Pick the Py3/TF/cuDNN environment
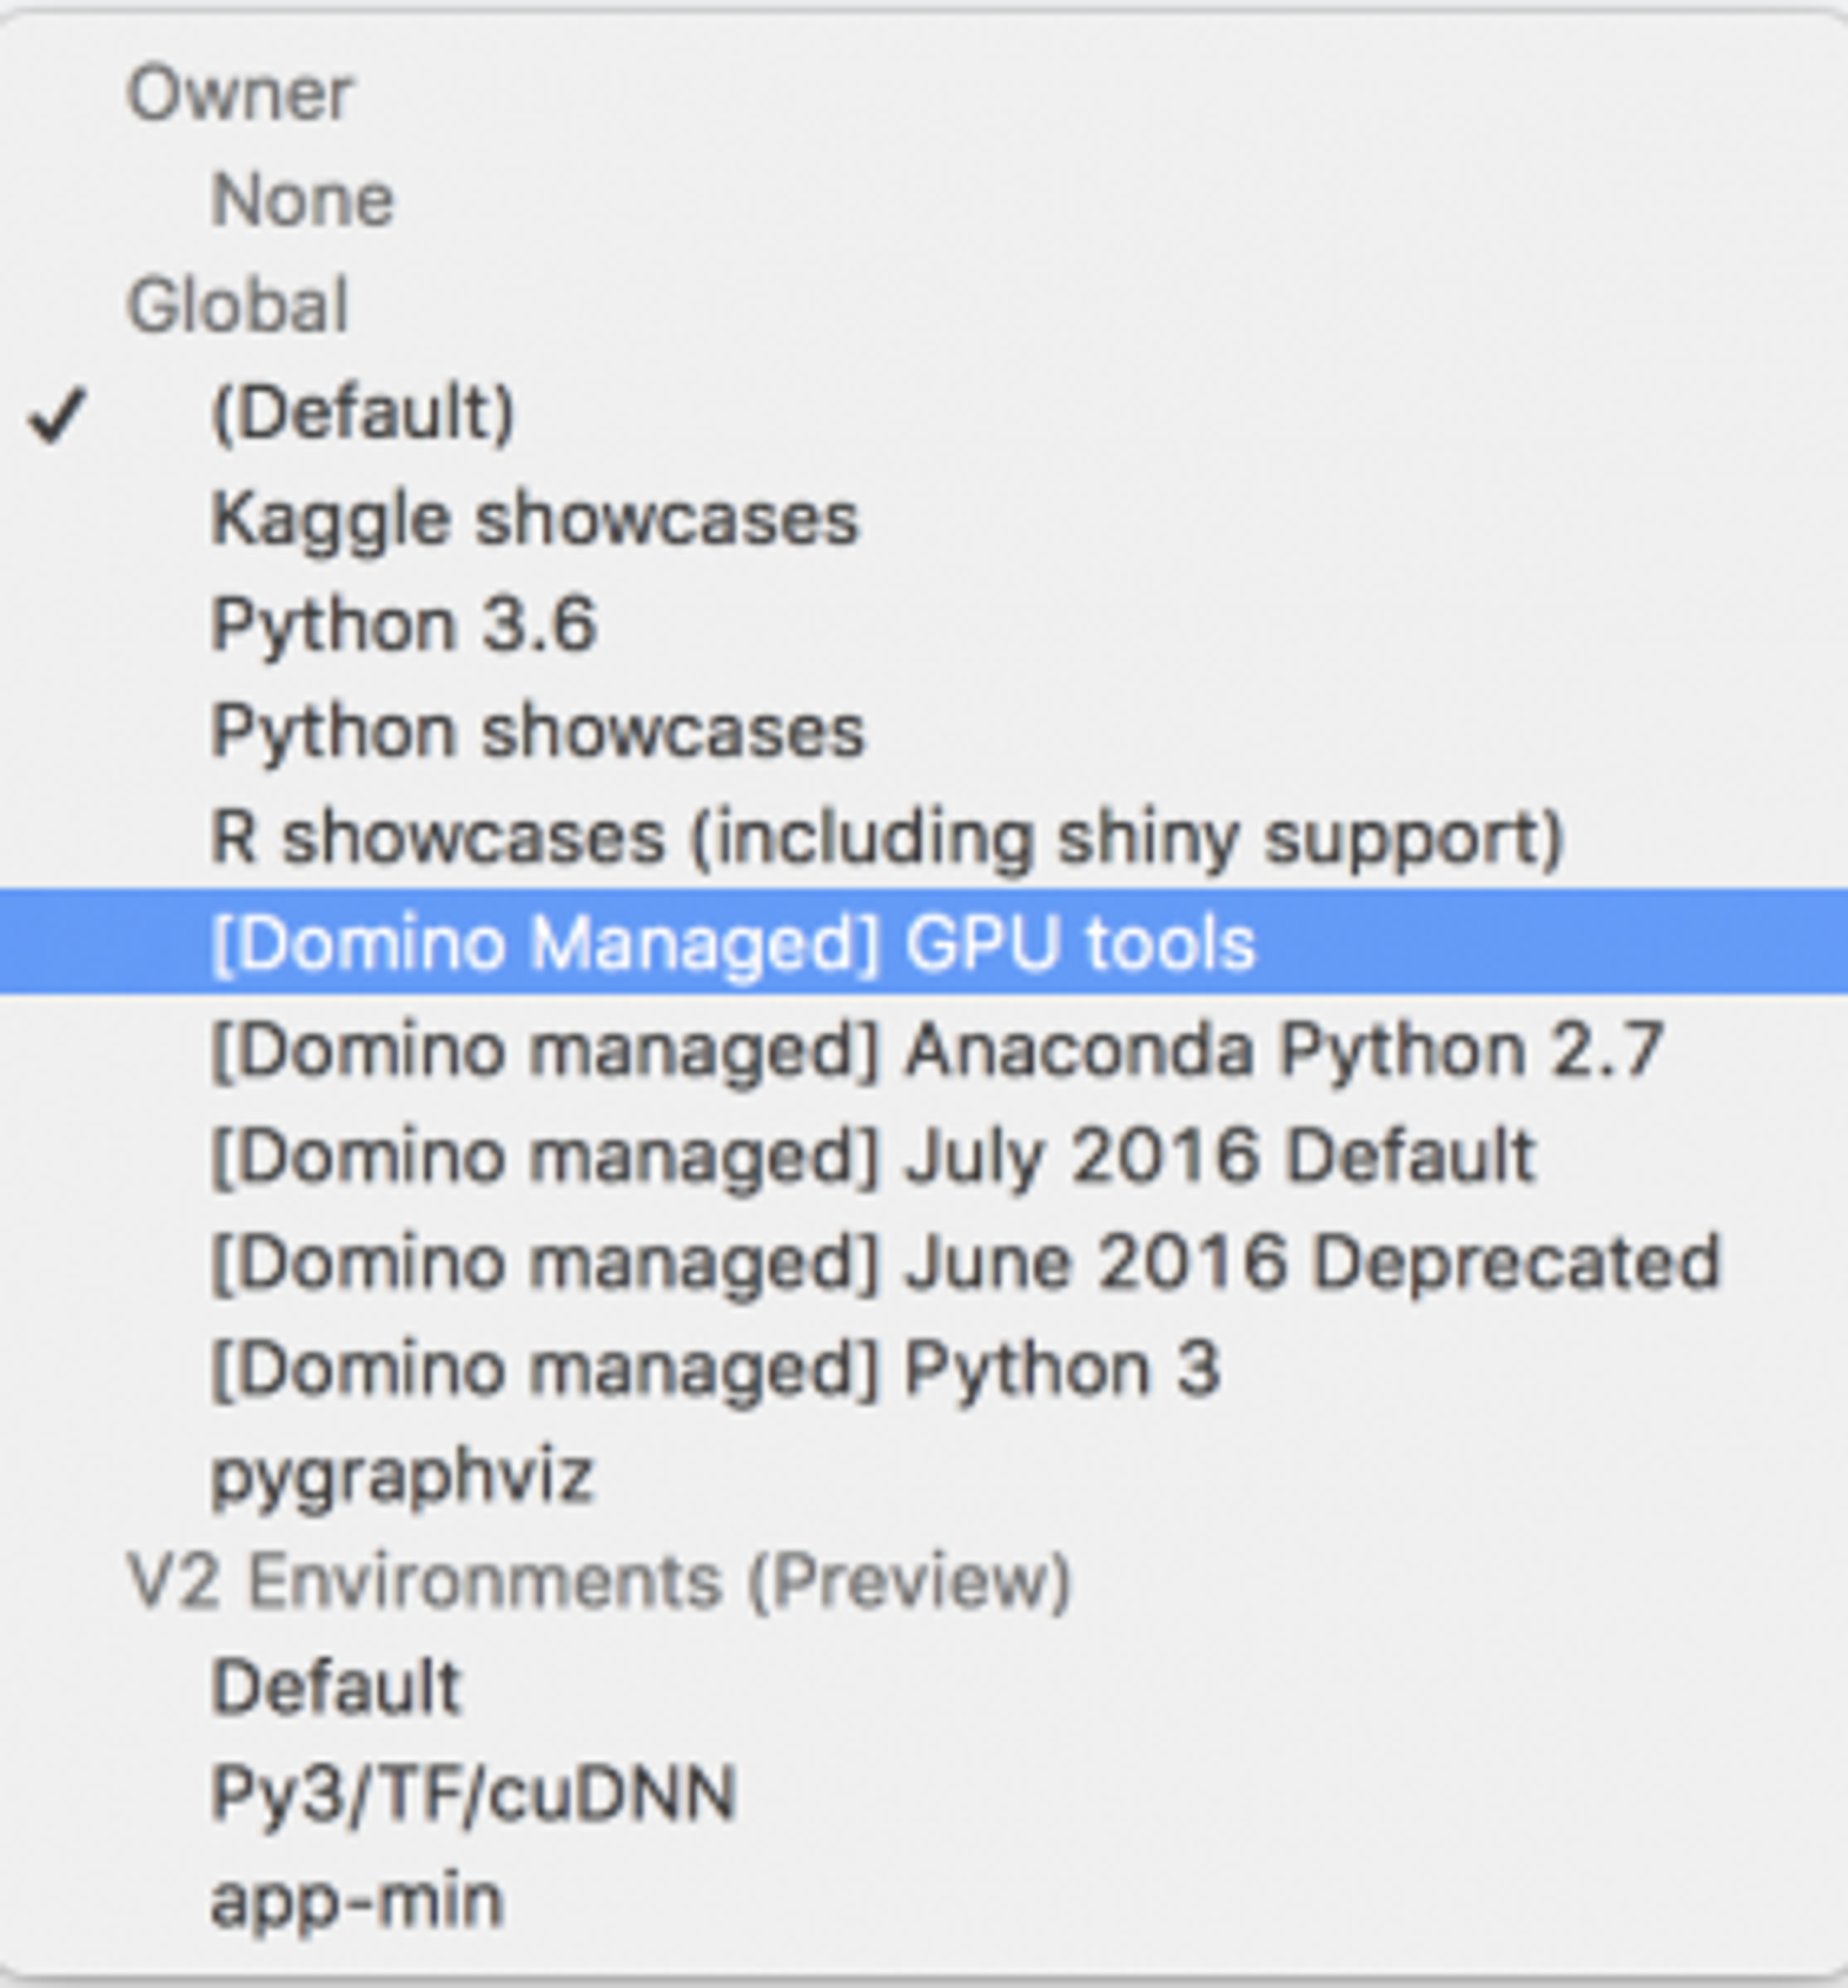Viewport: 1848px width, 1988px height. pyautogui.click(x=473, y=1793)
